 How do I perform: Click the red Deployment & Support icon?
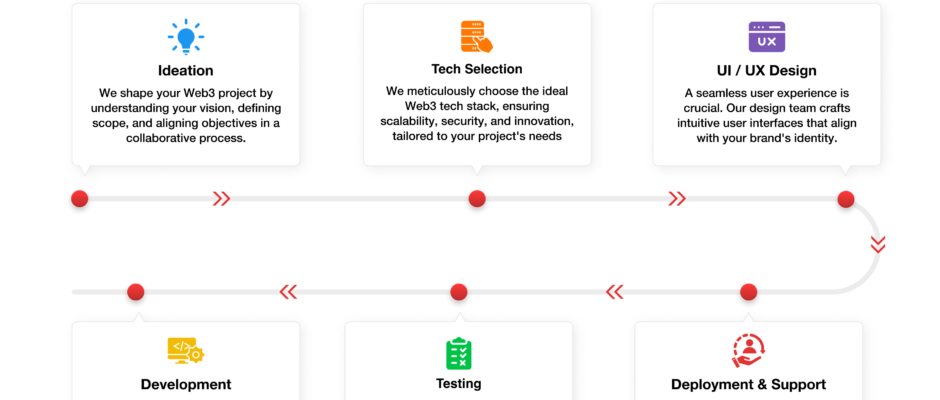coord(749,351)
